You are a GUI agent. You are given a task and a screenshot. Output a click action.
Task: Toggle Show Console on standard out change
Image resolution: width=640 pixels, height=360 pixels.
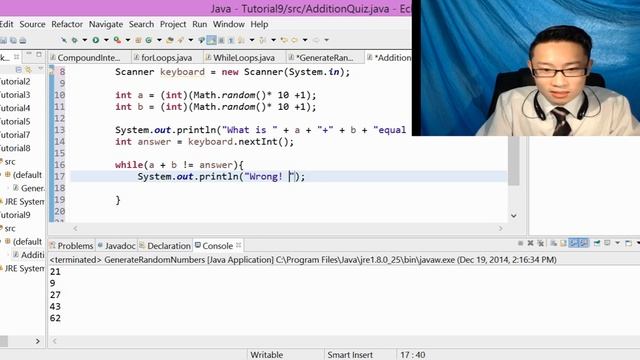click(x=574, y=243)
